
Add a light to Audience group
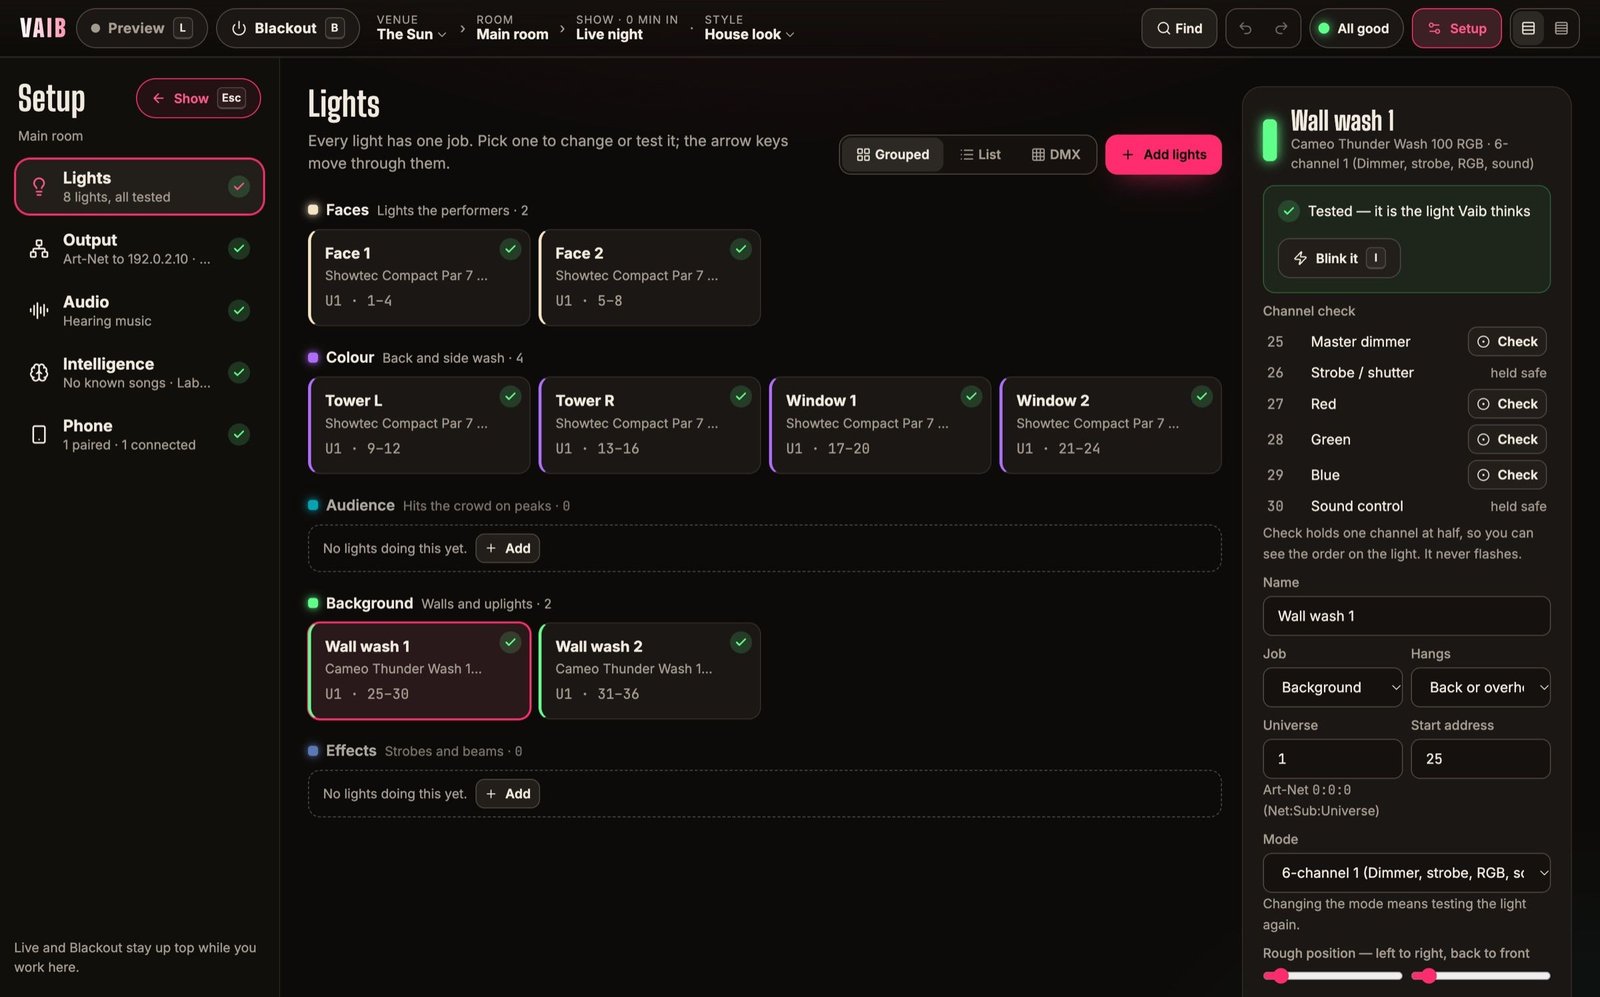coord(508,549)
